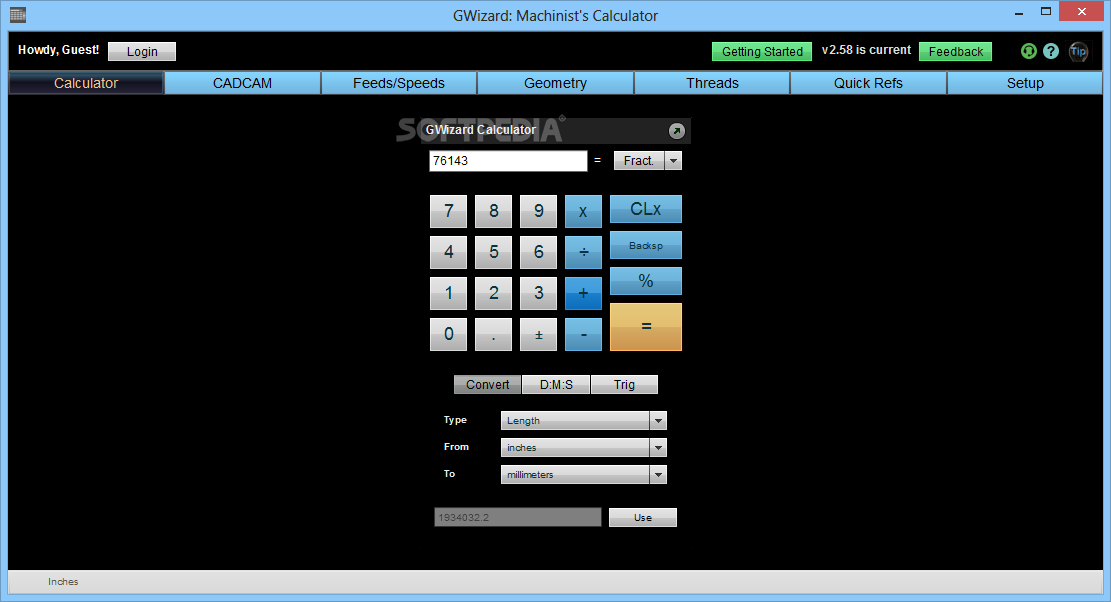Click the v2.58 is current text
Viewport: 1111px width, 602px height.
point(866,50)
